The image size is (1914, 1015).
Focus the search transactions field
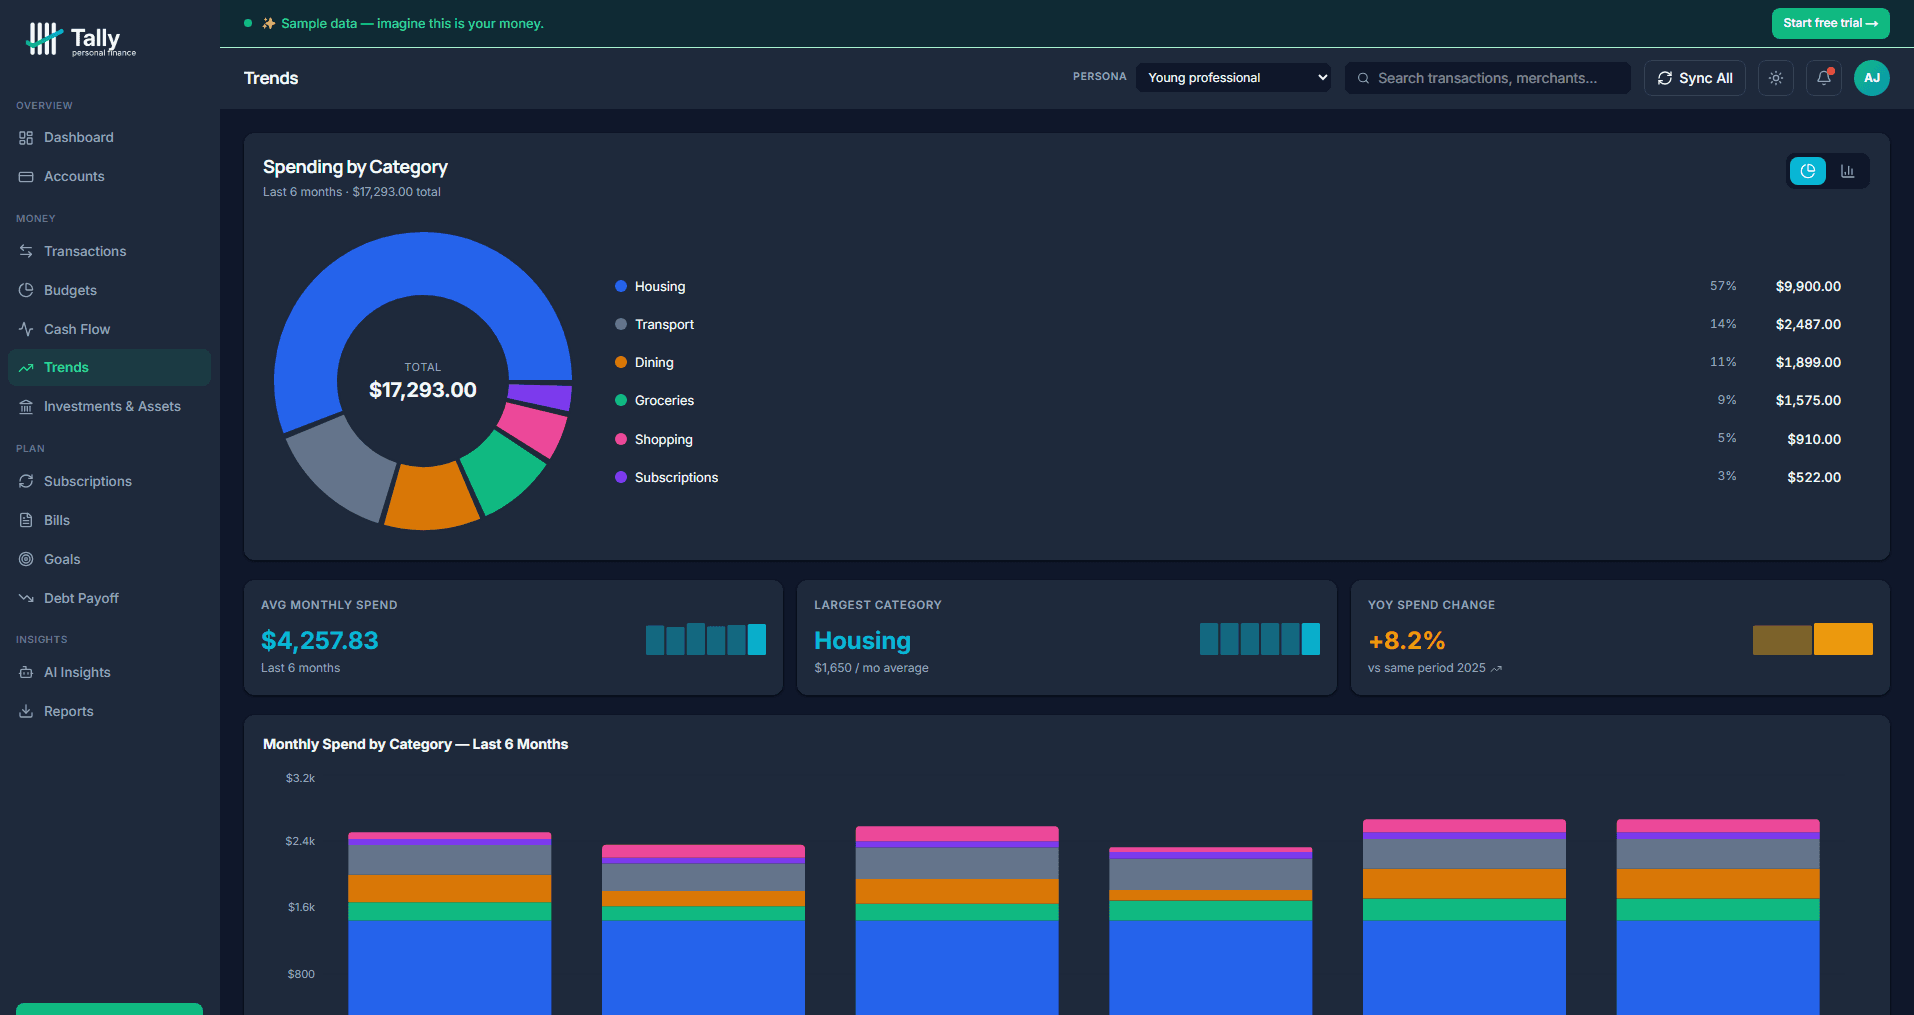[1488, 78]
